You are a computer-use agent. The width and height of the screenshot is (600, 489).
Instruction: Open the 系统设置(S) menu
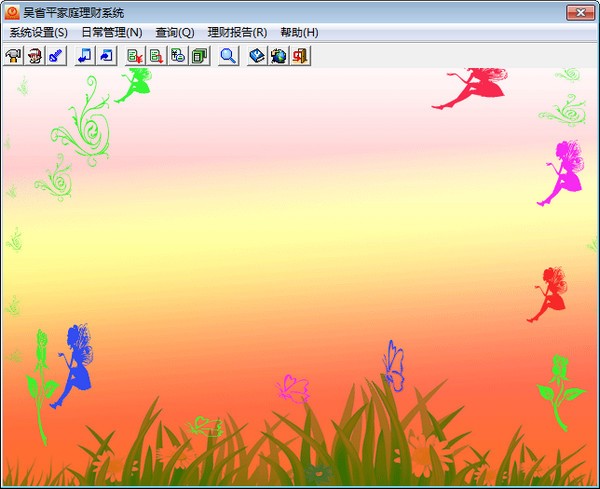click(x=39, y=33)
